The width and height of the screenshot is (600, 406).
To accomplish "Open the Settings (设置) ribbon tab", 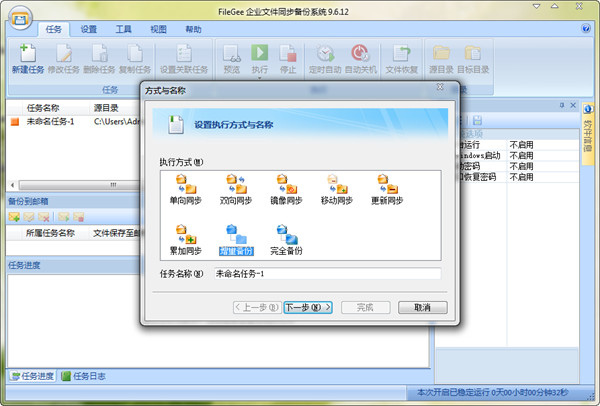I will point(88,29).
